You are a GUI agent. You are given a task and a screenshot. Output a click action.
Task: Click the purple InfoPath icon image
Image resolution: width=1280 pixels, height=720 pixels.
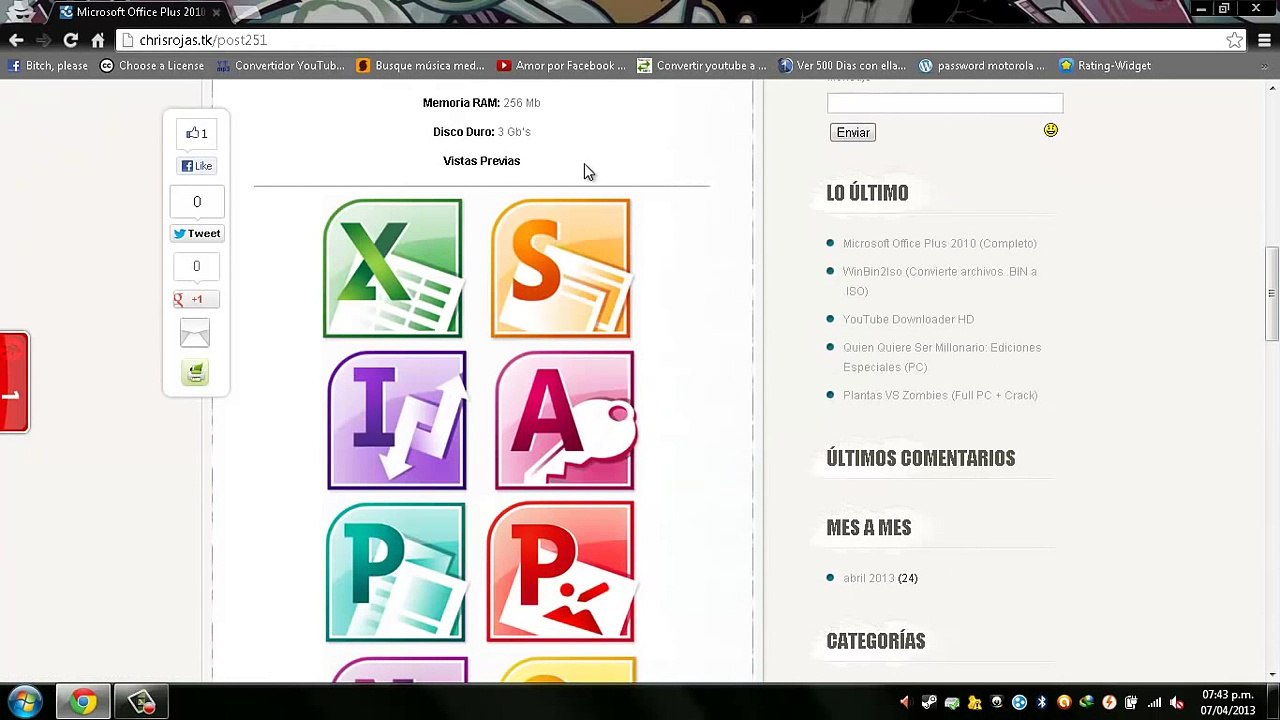(397, 420)
